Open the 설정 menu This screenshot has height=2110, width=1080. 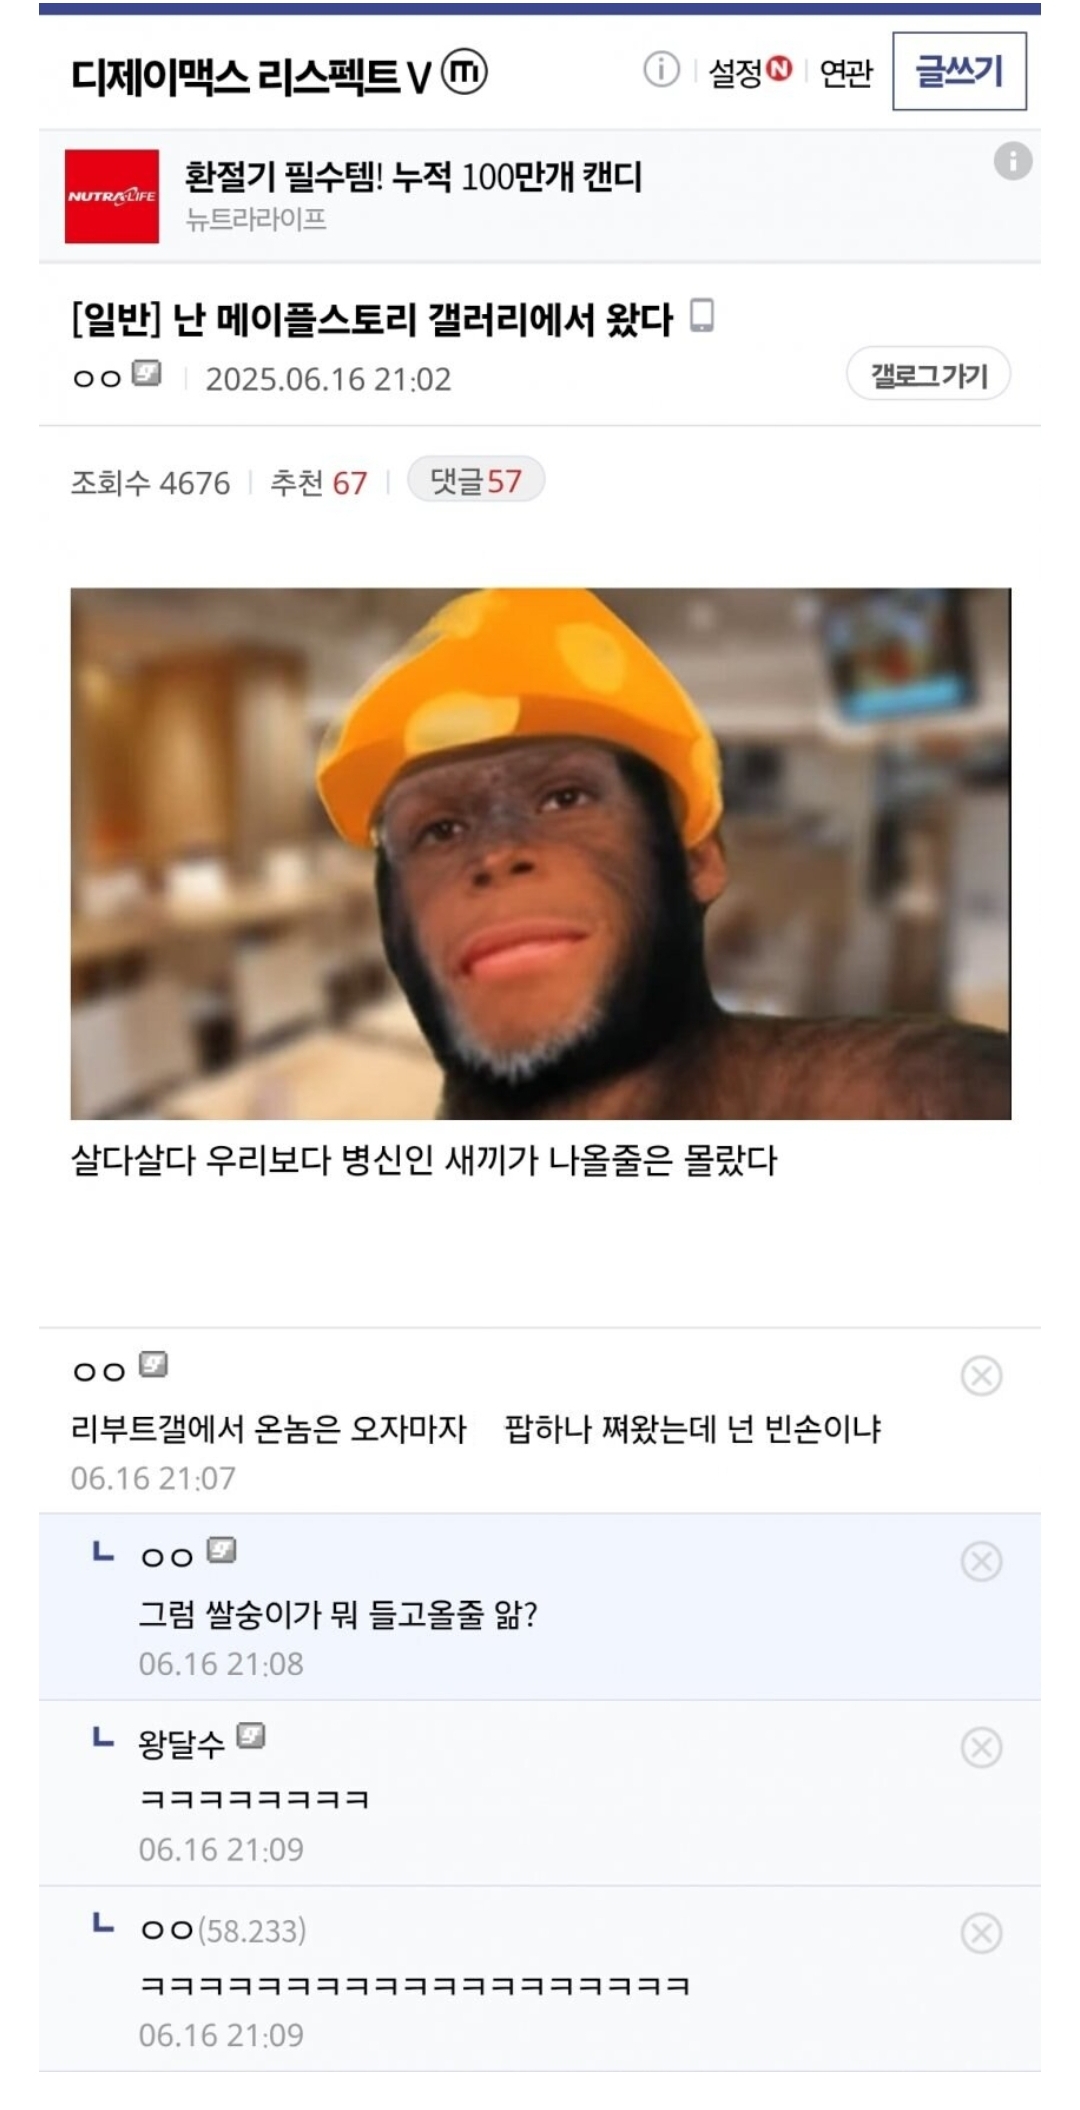[x=735, y=73]
